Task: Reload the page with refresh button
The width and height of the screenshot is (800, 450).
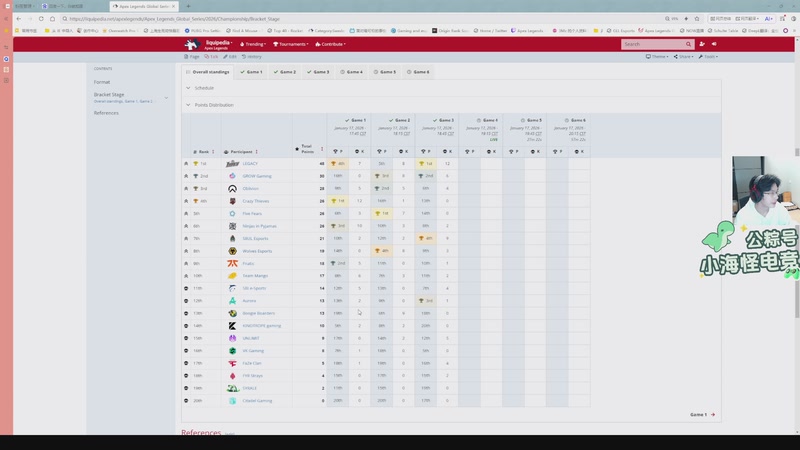Action: coord(41,19)
